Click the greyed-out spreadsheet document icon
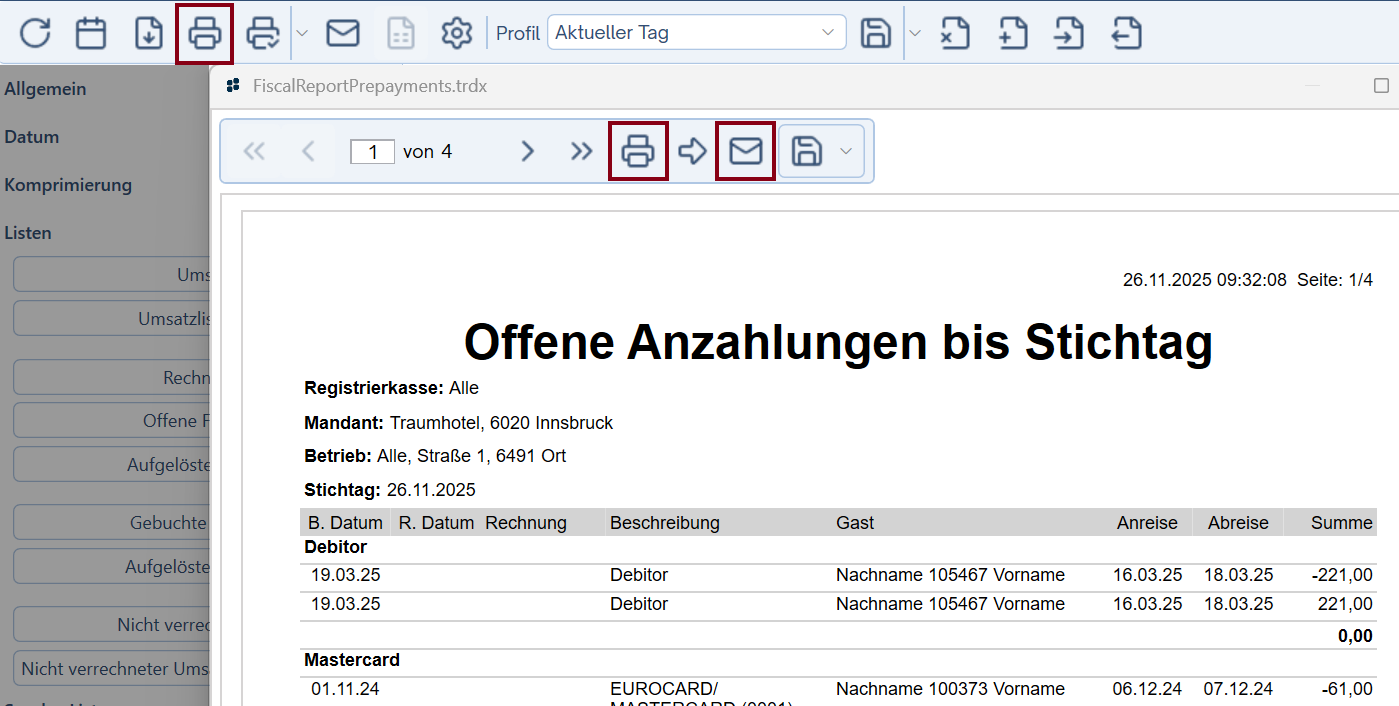 click(x=400, y=33)
